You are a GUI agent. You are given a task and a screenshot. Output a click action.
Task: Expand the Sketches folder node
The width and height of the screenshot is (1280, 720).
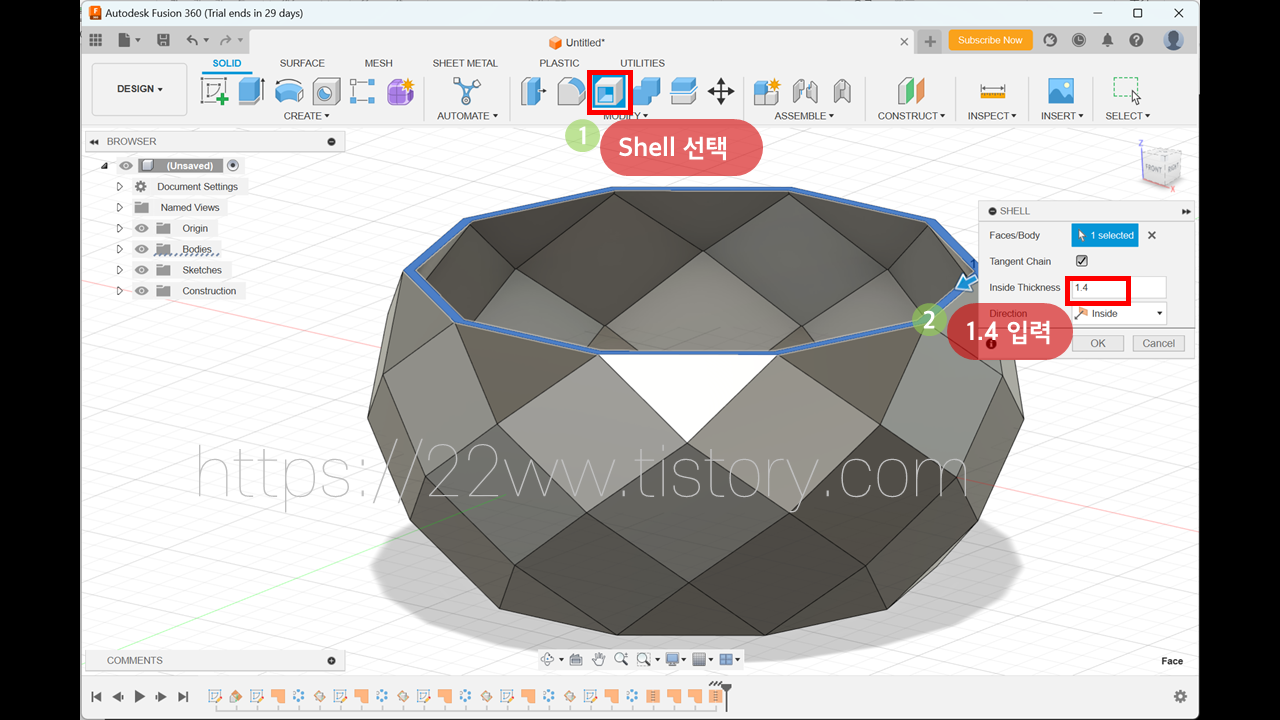click(x=119, y=270)
